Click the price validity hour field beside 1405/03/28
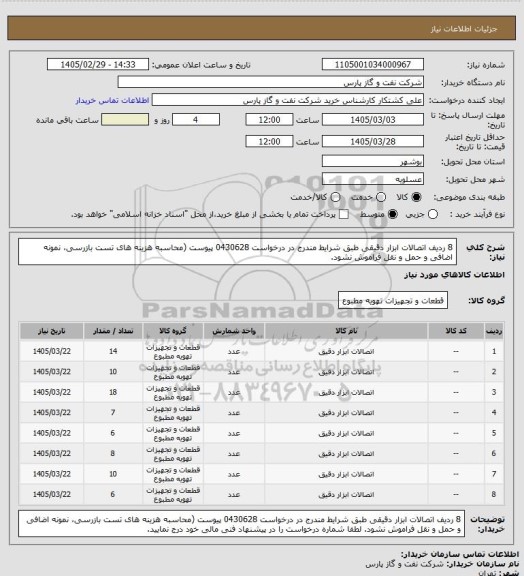The image size is (524, 576). click(269, 141)
